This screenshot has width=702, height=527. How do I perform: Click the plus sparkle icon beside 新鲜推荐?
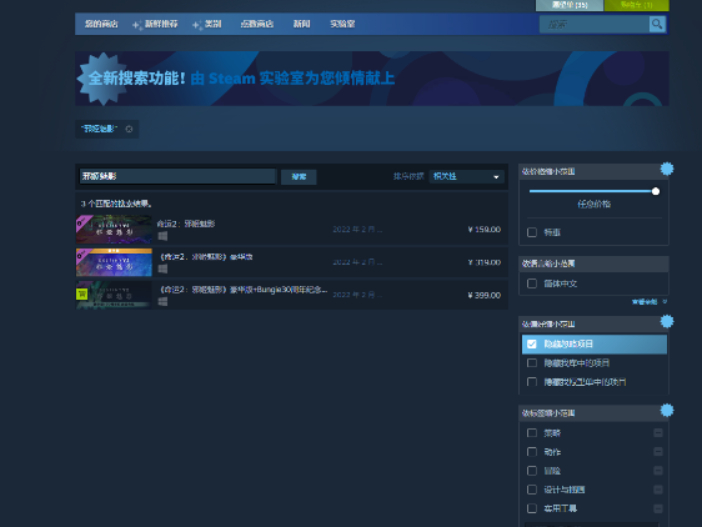click(137, 25)
